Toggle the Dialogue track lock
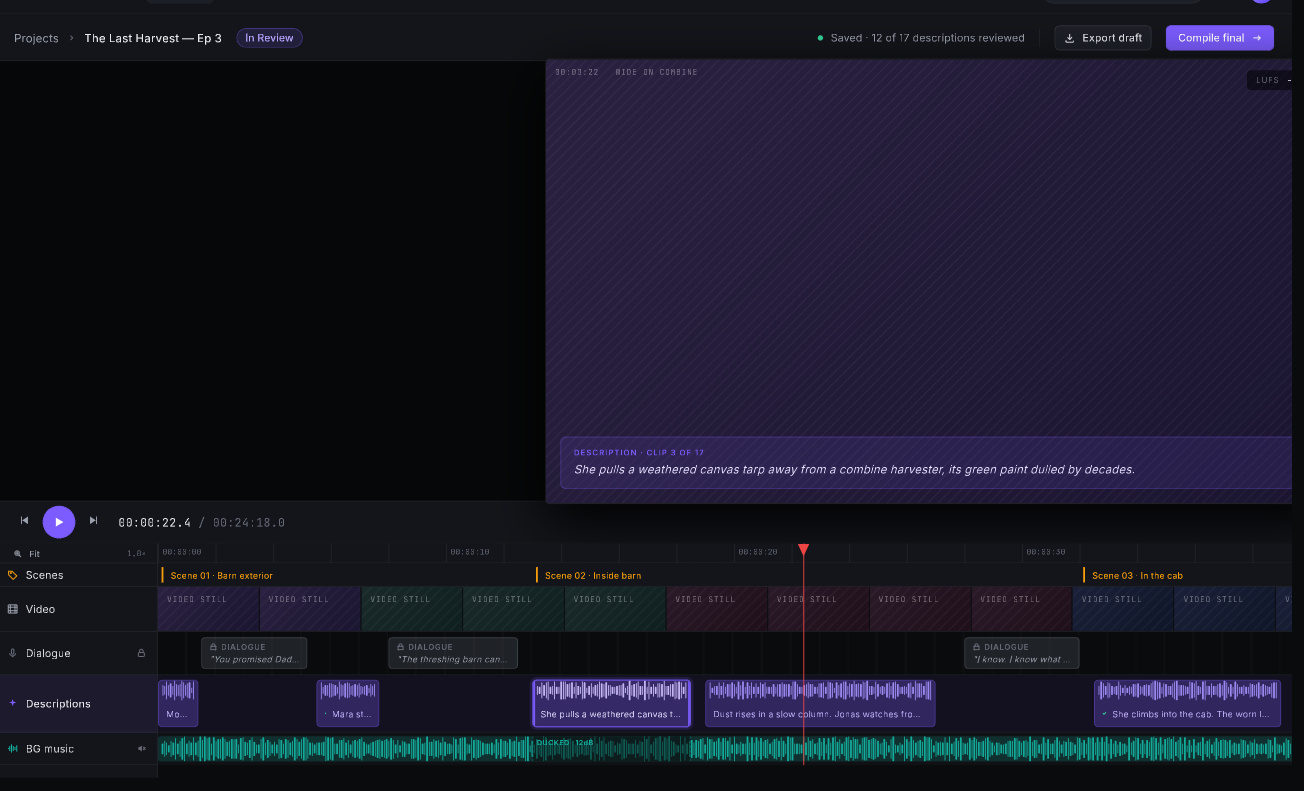Screen dimensions: 1304x791 point(141,653)
